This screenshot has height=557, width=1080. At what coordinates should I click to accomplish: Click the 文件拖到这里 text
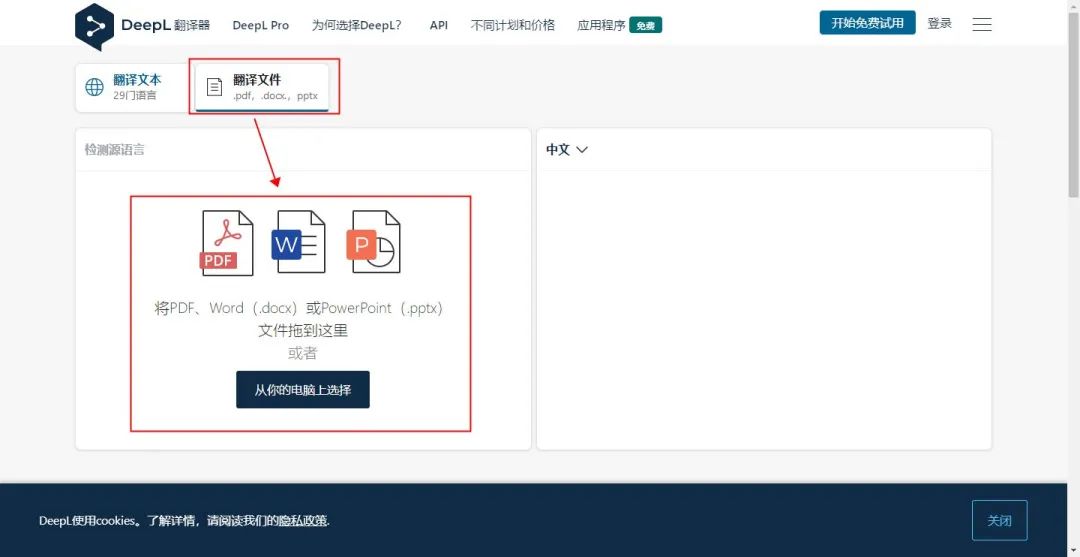(x=303, y=330)
